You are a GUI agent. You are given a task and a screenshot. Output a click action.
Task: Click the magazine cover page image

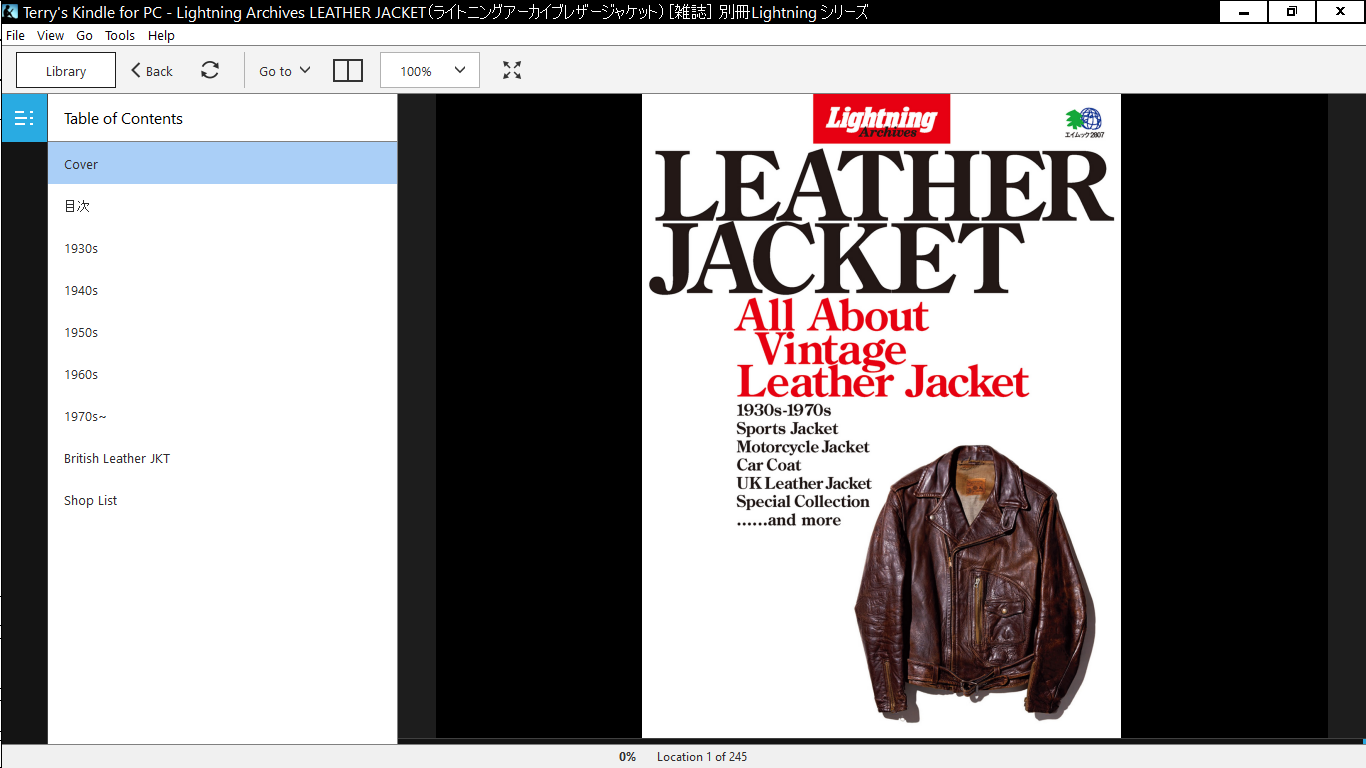881,416
